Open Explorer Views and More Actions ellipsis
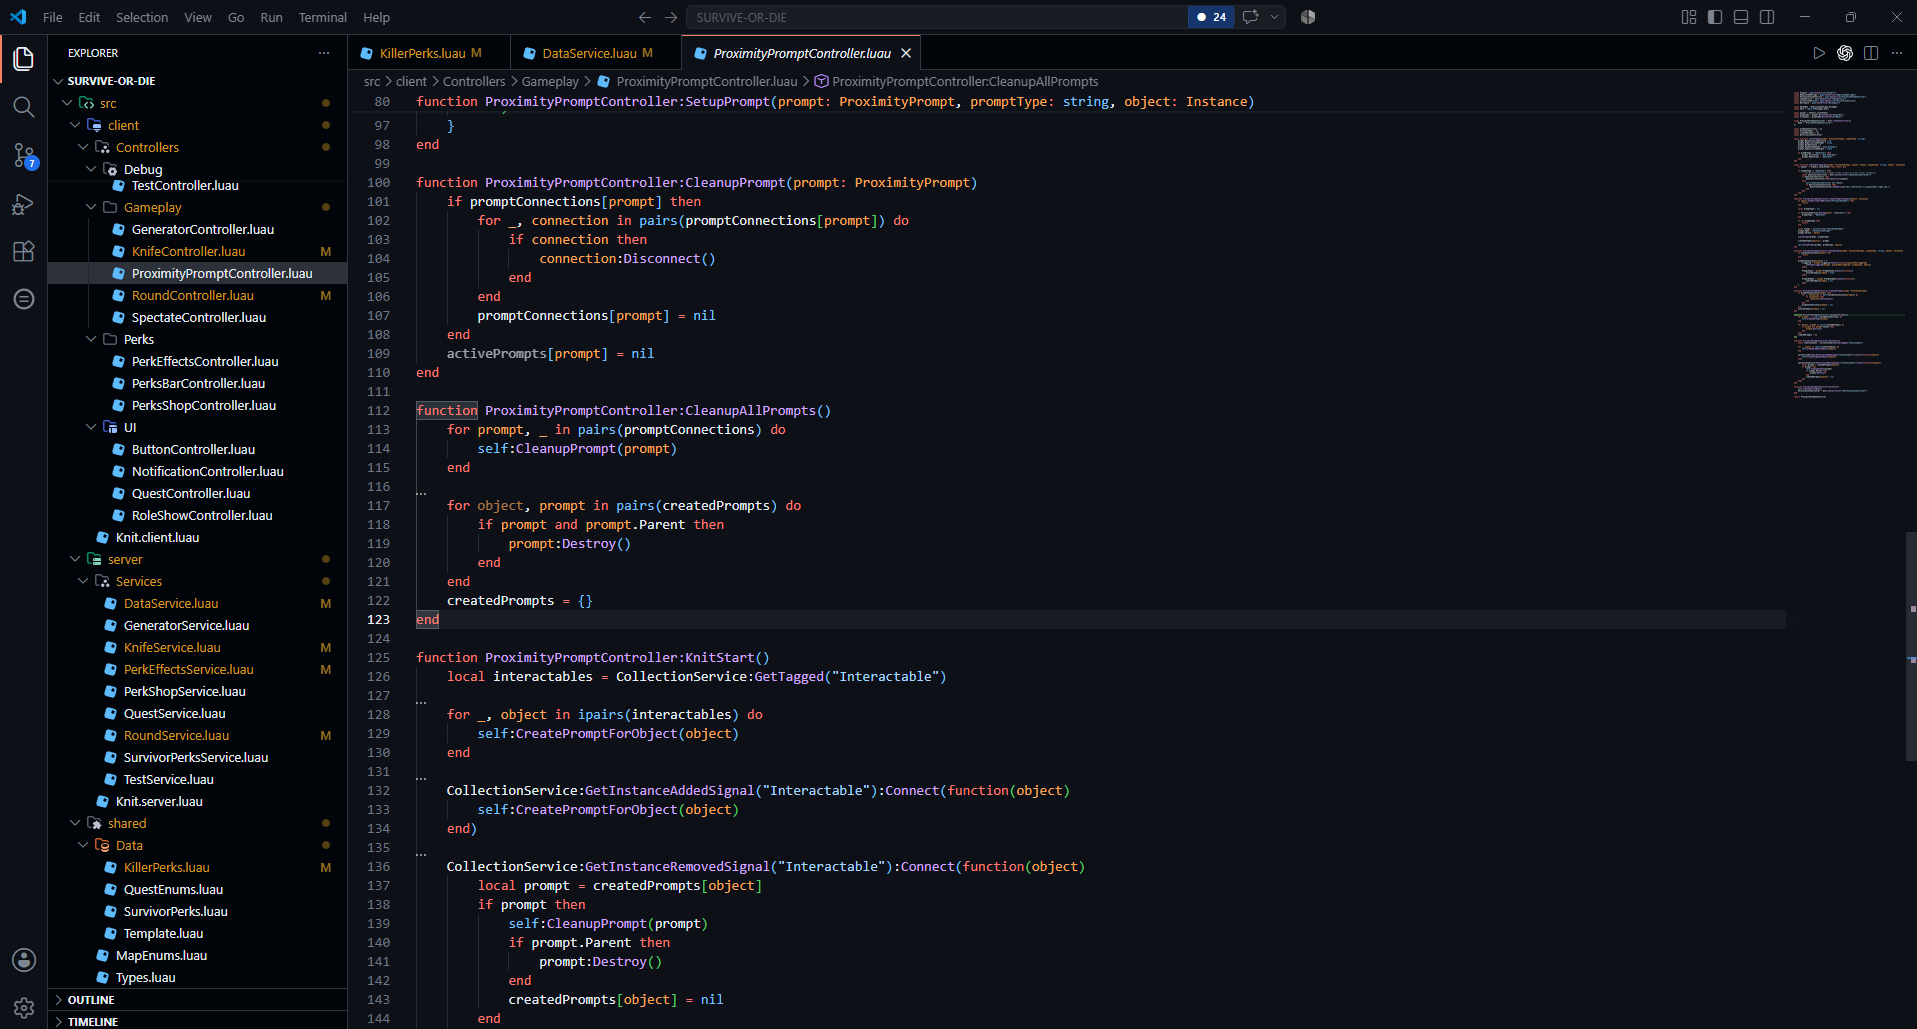 [x=324, y=53]
